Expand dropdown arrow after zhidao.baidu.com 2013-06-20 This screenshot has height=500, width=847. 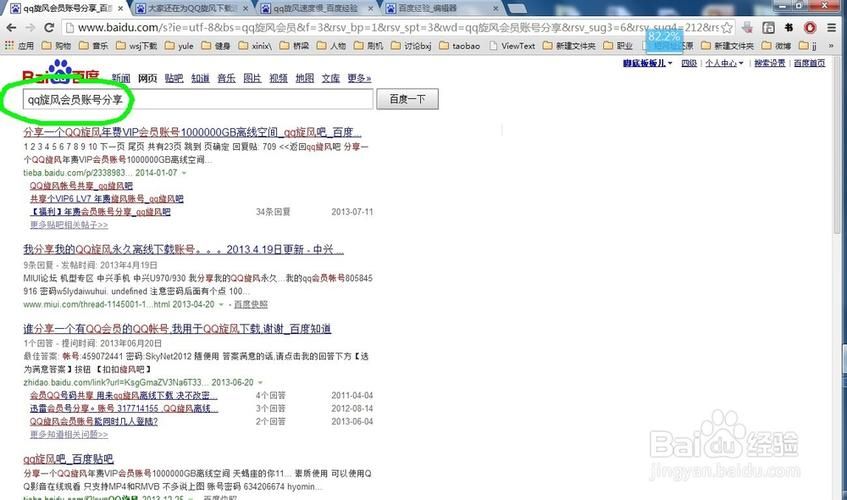pos(260,382)
